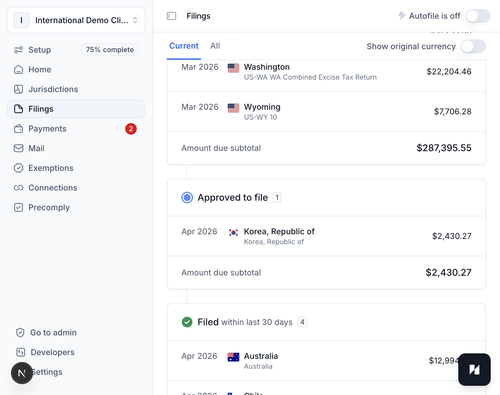Open Jurisdictions in the sidebar
This screenshot has width=500, height=395.
pyautogui.click(x=76, y=89)
